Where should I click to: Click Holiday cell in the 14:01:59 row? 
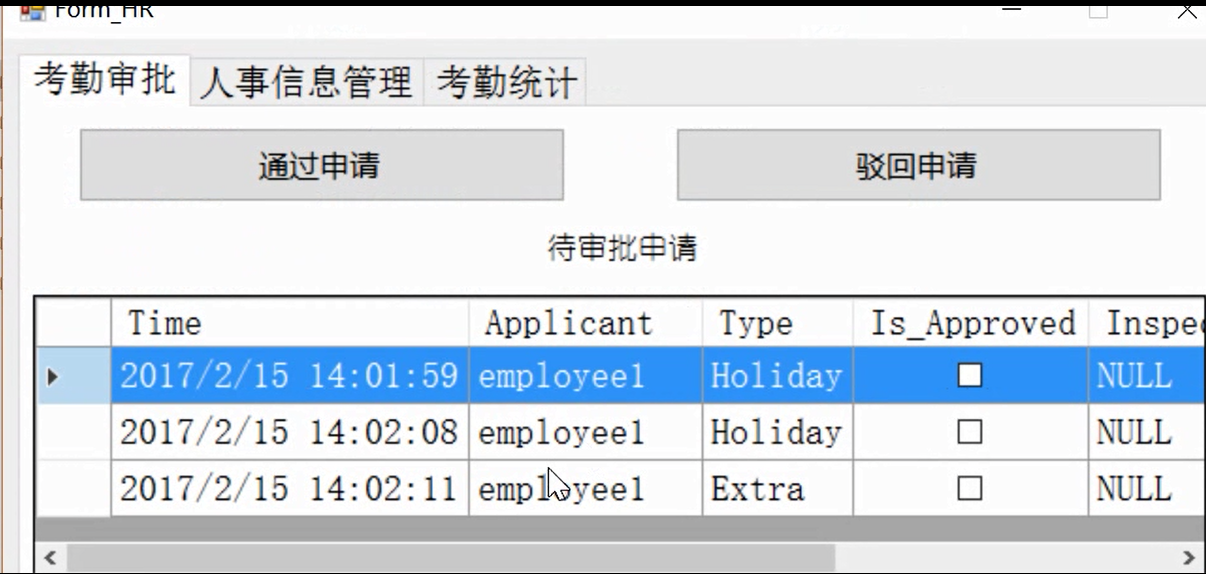[x=778, y=375]
